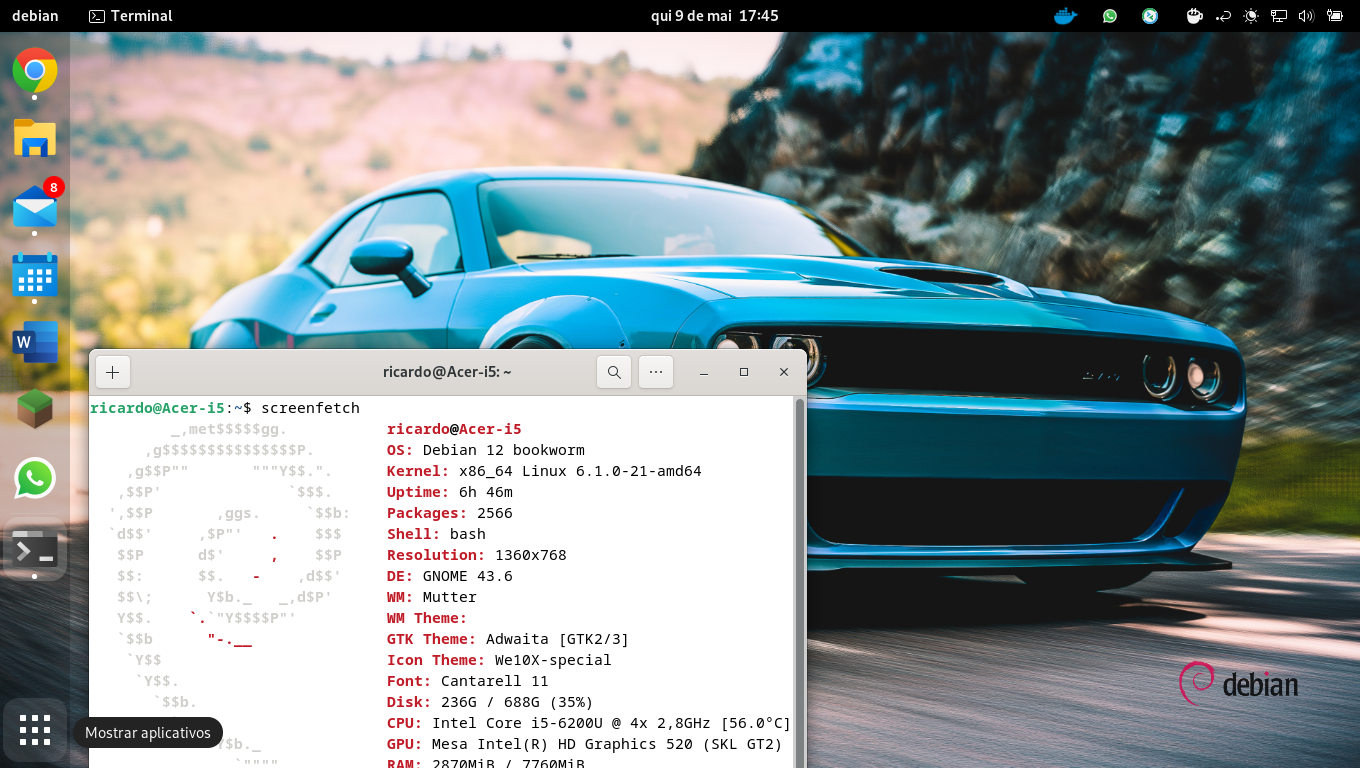1360x768 pixels.
Task: Open the volume speaker indicator menu
Action: [1306, 16]
